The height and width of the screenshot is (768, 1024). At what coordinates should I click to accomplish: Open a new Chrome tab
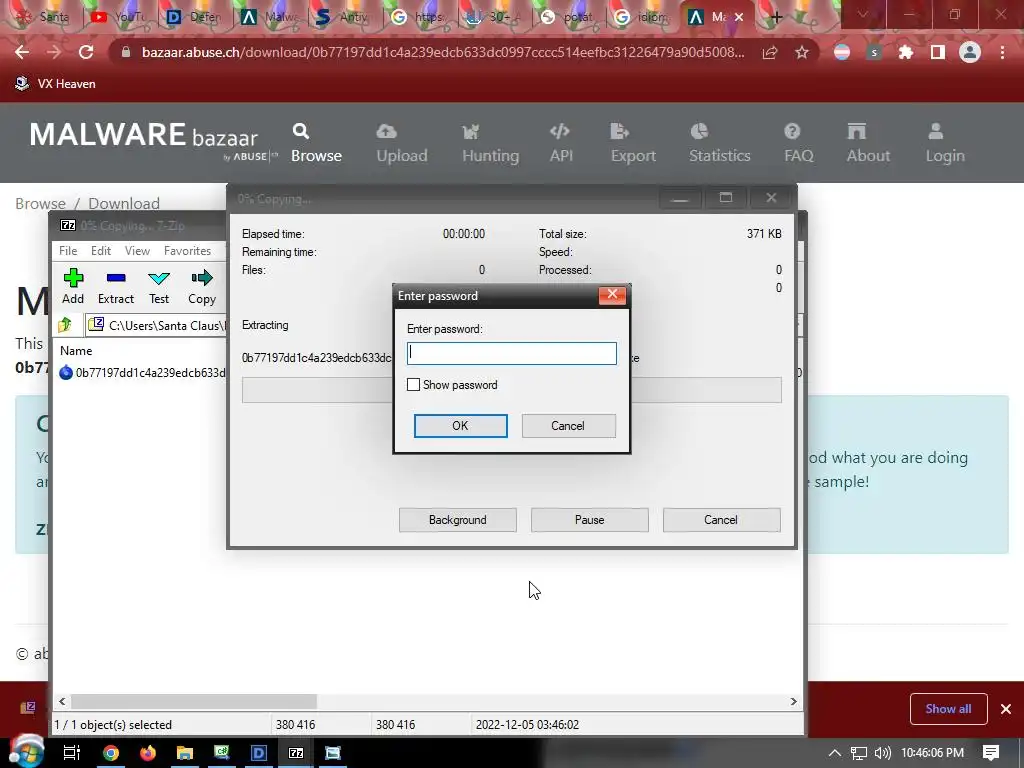(x=776, y=17)
